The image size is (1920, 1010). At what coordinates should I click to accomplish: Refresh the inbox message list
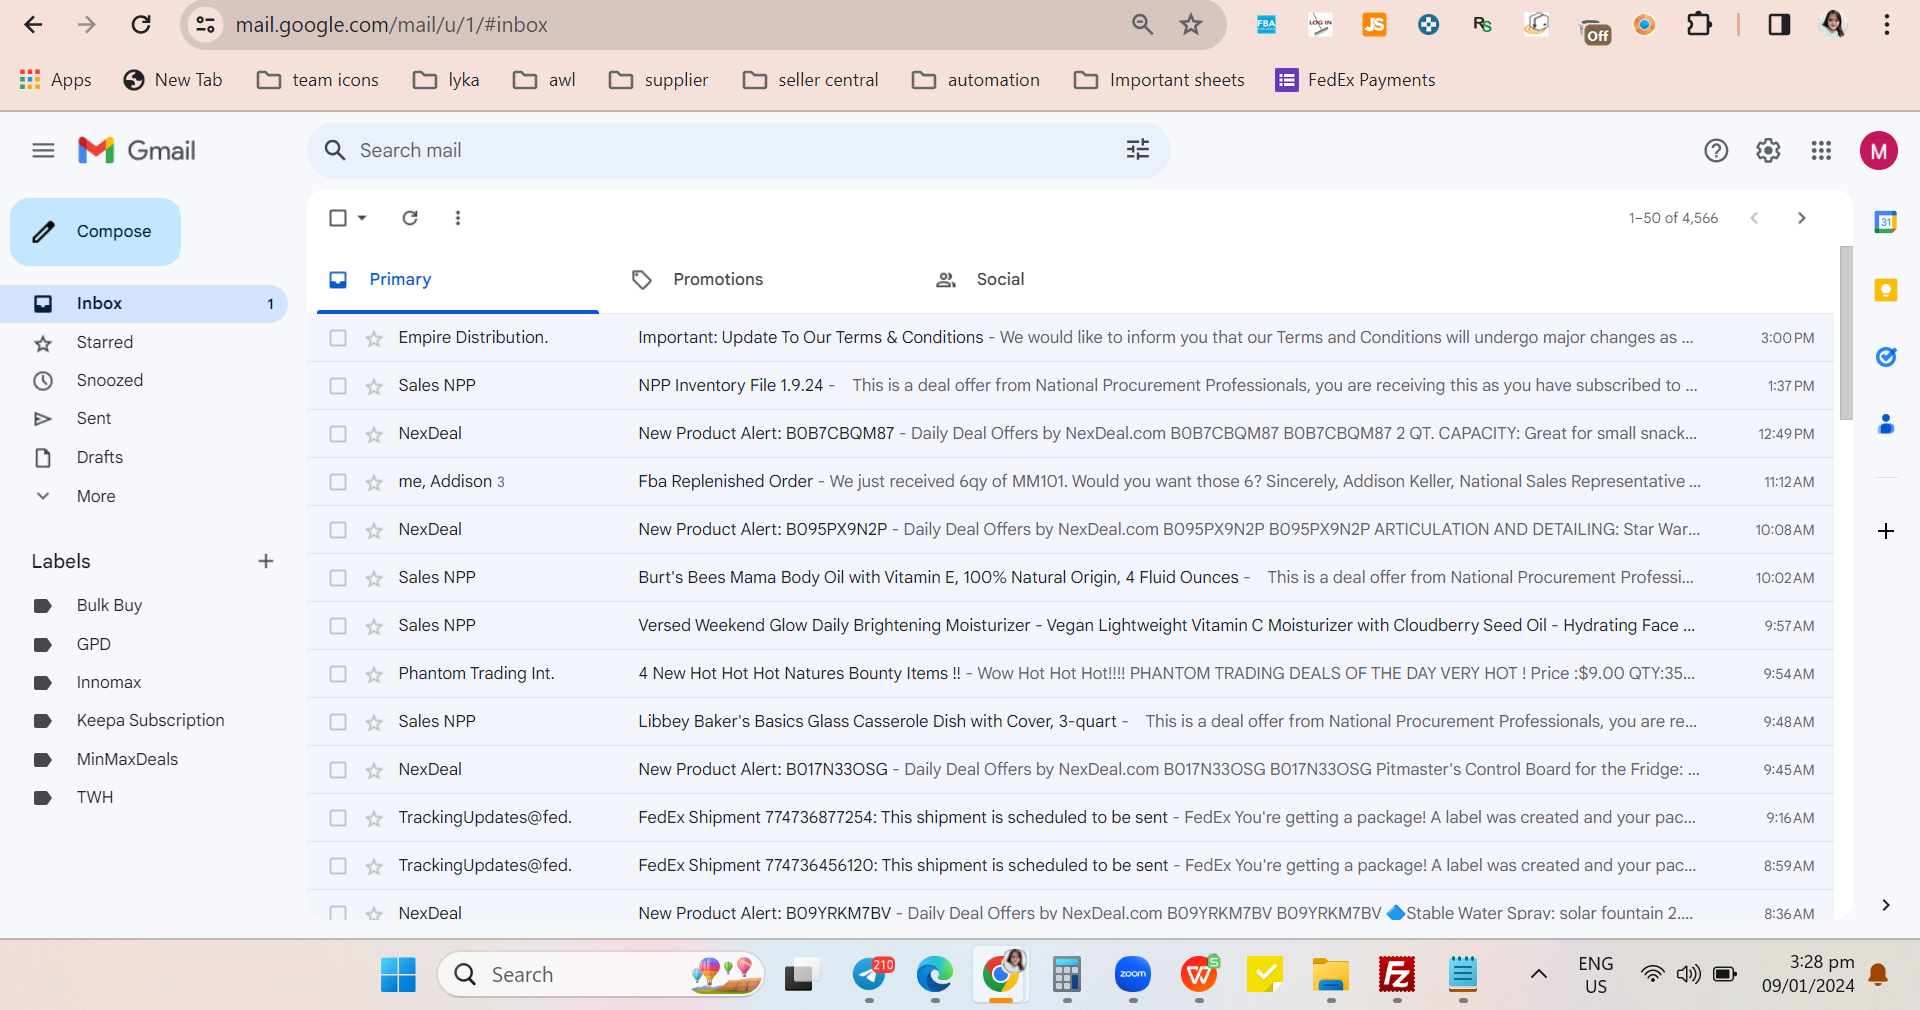[410, 218]
